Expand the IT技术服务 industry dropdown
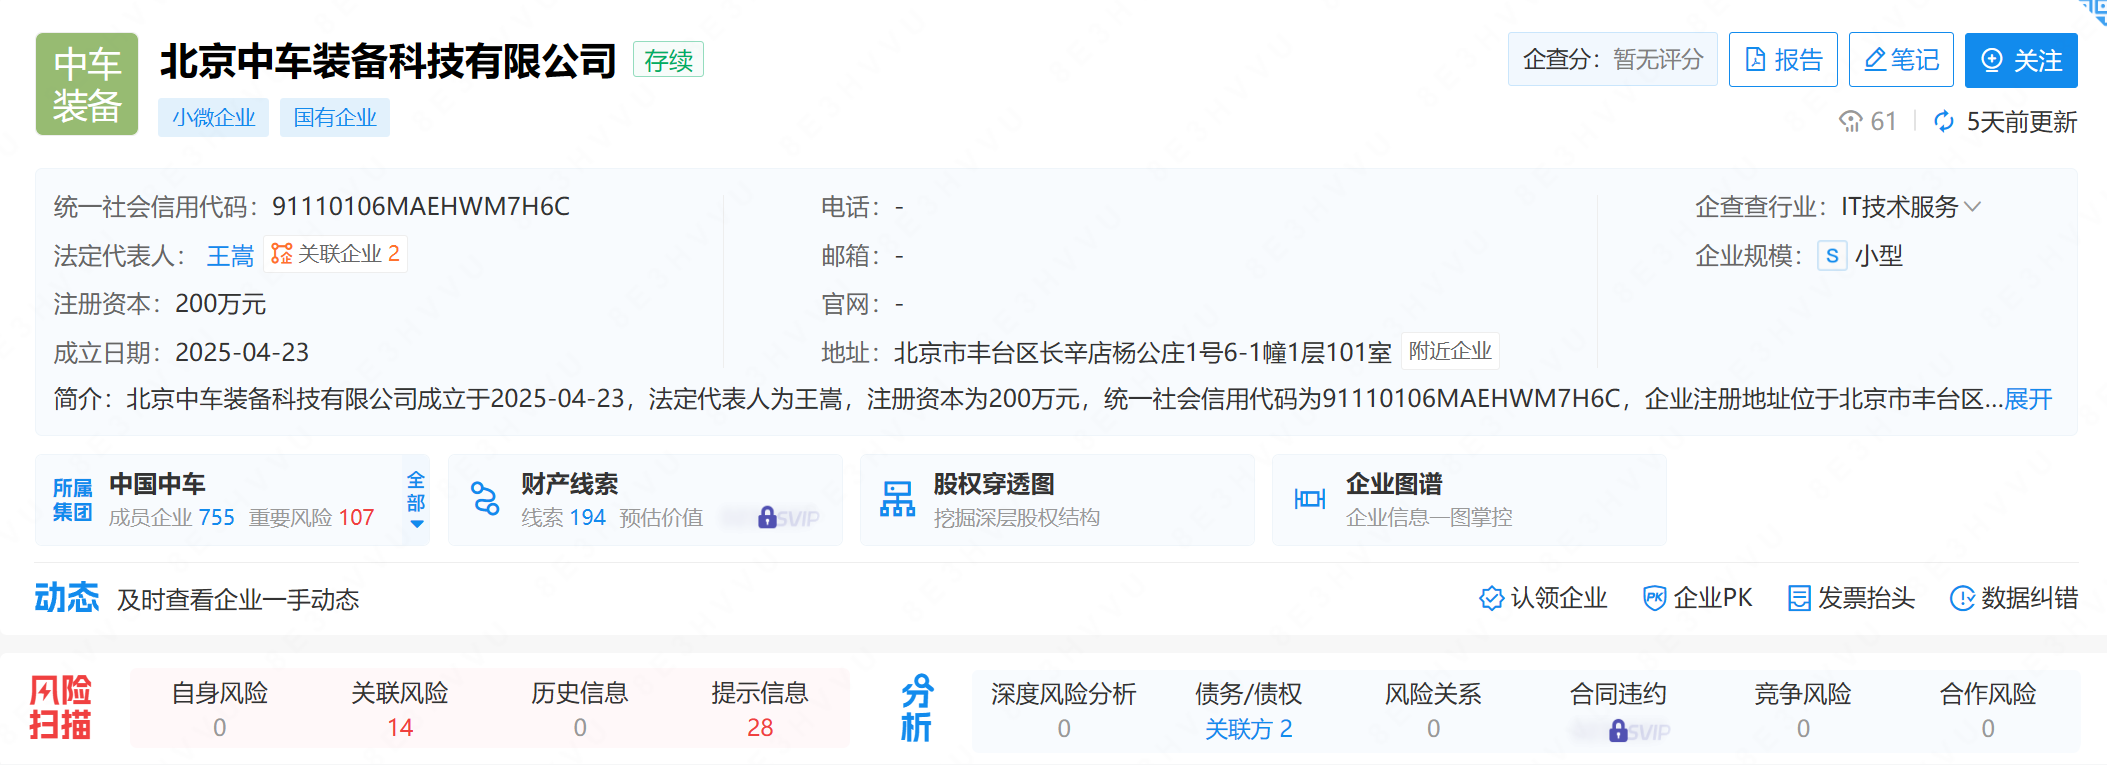Image resolution: width=2107 pixels, height=765 pixels. (1971, 207)
